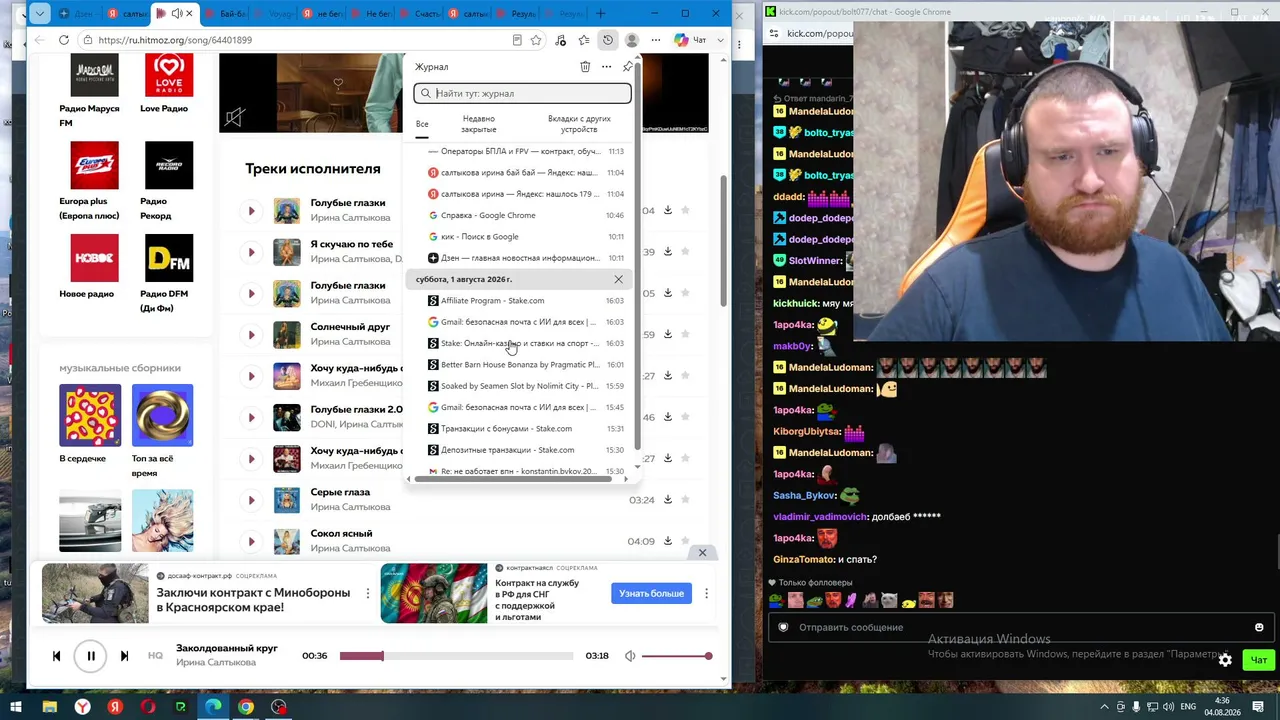Play the Солнечный друг track

(x=251, y=335)
